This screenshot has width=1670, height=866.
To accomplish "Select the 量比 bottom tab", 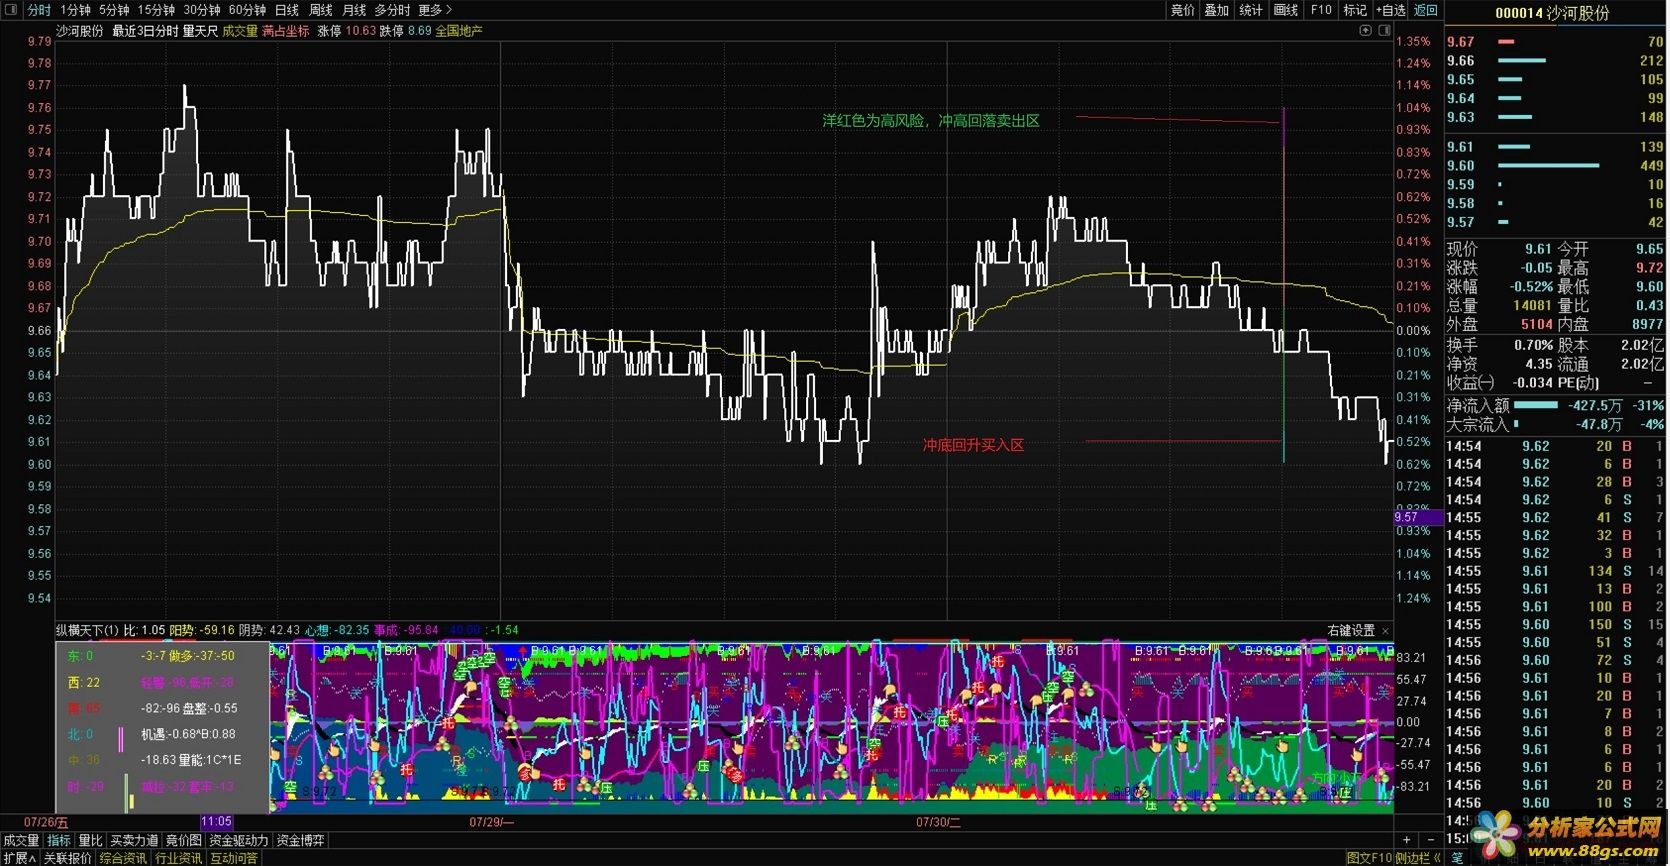I will click(90, 841).
